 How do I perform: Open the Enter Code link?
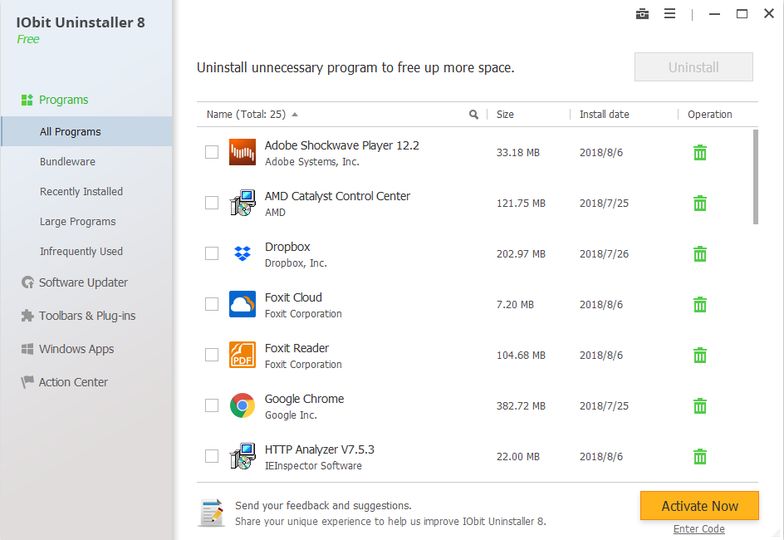click(x=699, y=529)
